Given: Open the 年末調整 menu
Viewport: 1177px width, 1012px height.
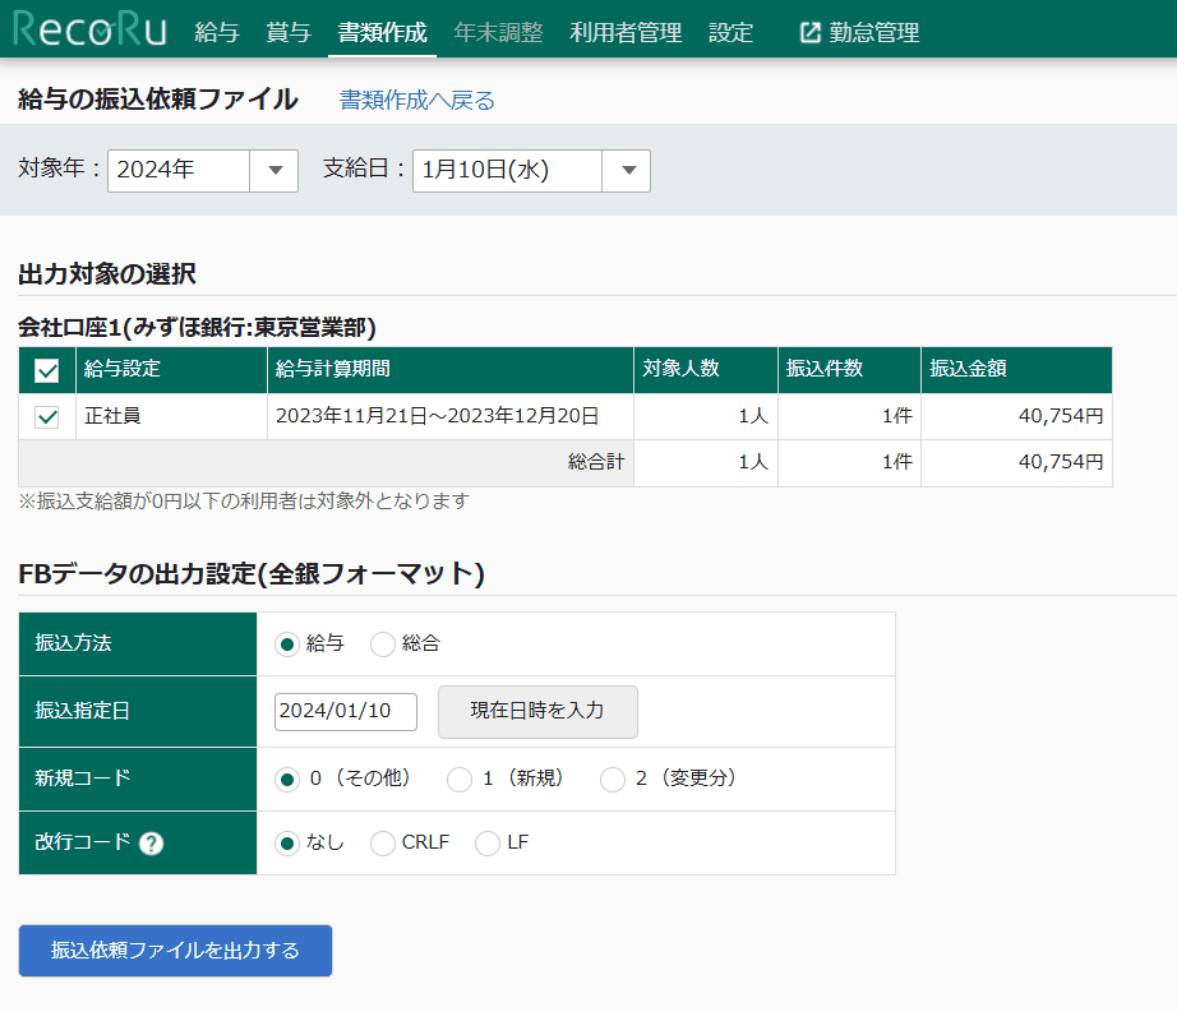Looking at the screenshot, I should [498, 32].
